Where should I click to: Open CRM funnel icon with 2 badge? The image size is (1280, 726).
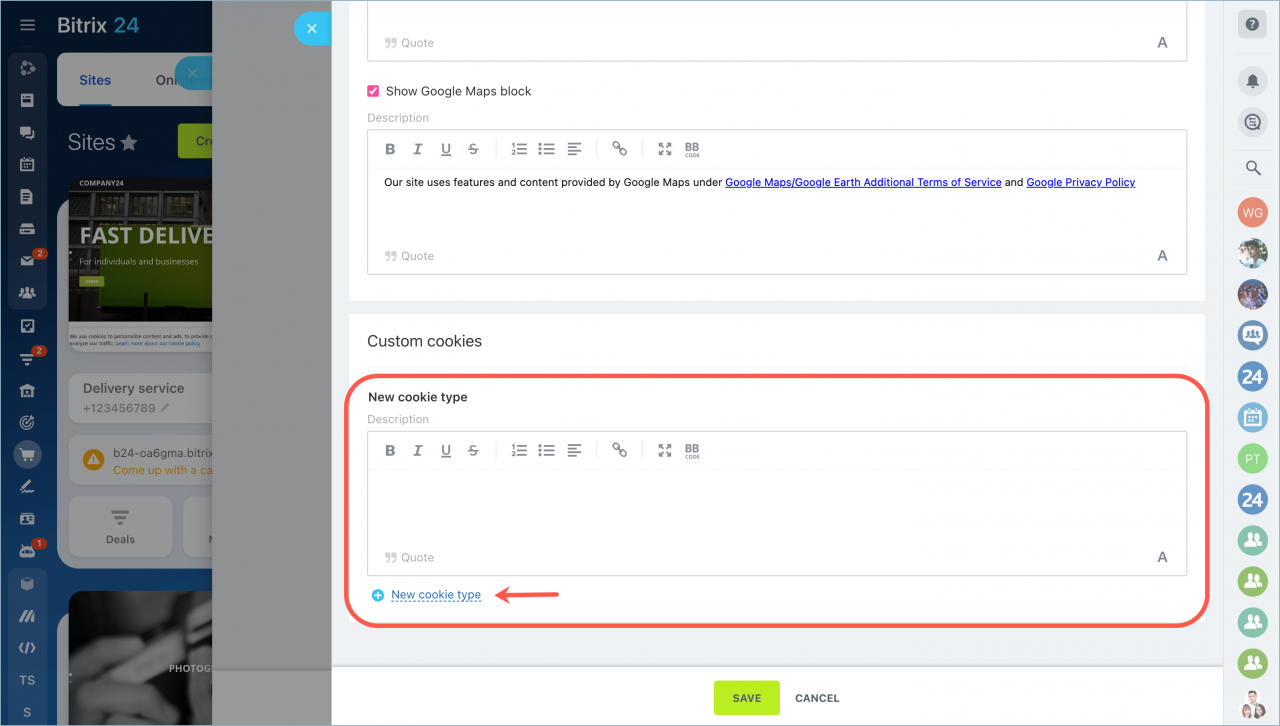pyautogui.click(x=27, y=359)
